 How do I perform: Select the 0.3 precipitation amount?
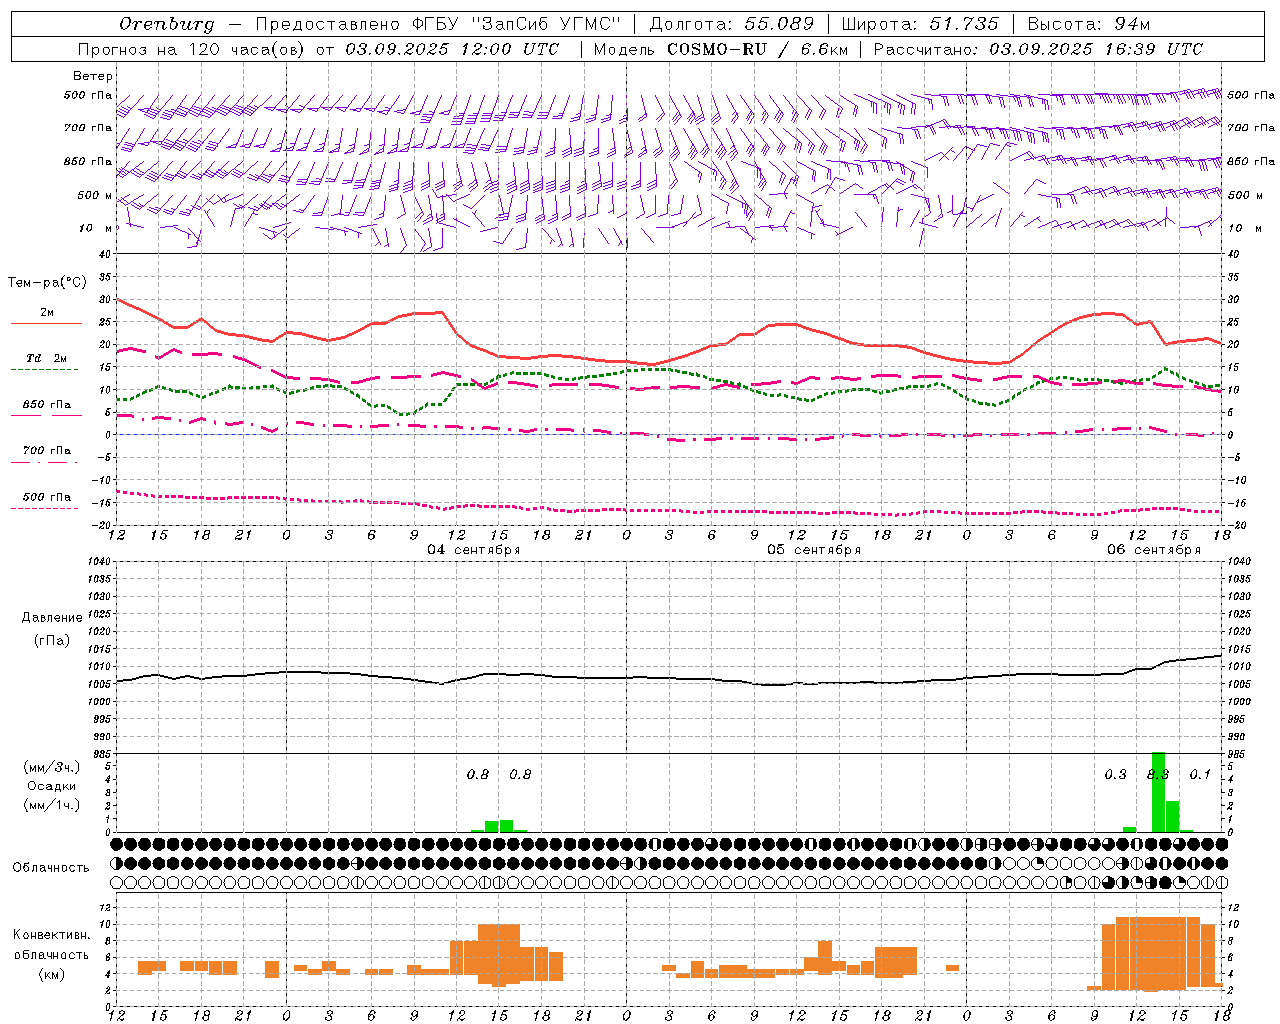[x=1115, y=775]
